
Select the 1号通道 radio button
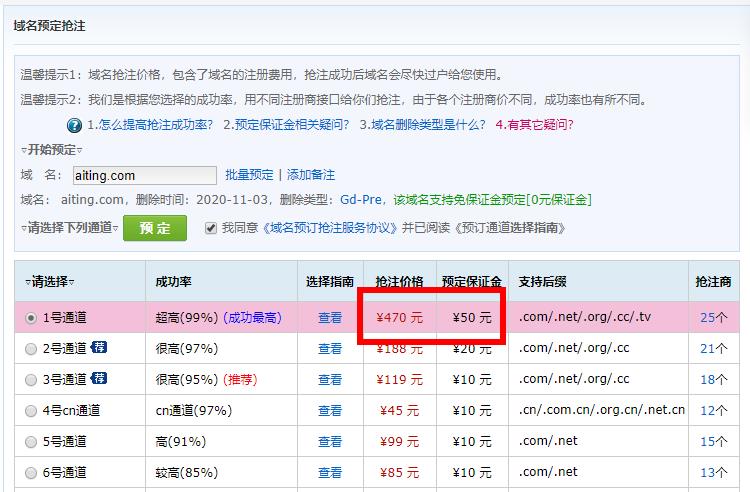[x=31, y=318]
